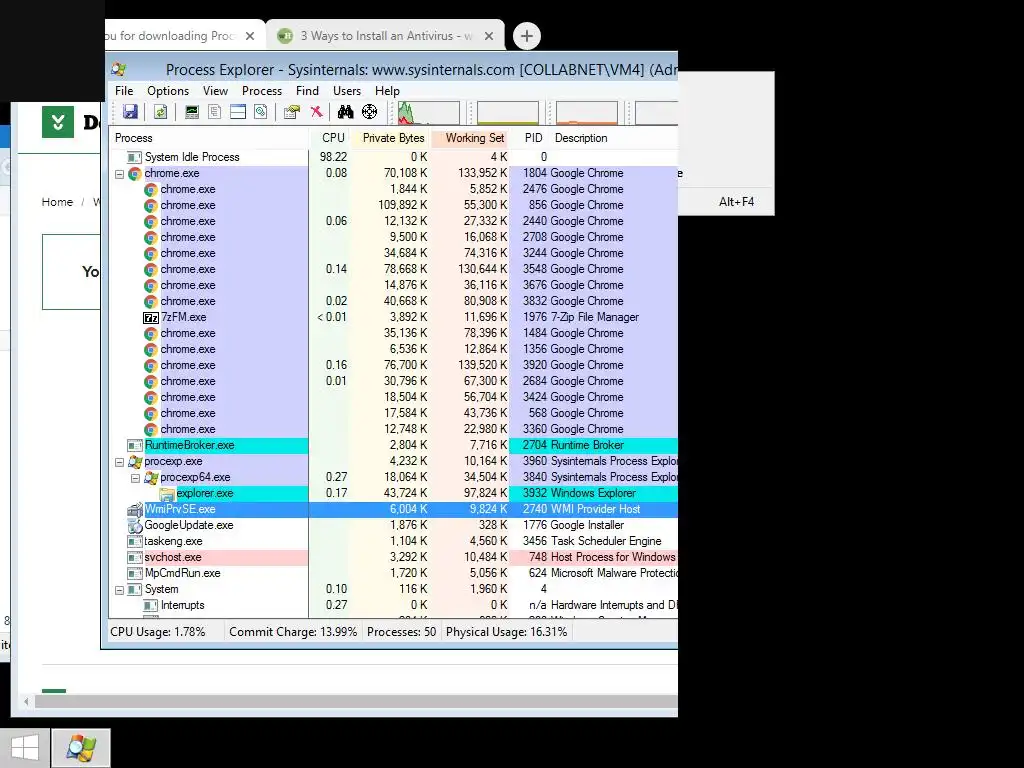Screen dimensions: 1024x768
Task: Click the Save toolbar icon in Process Explorer
Action: pos(131,112)
